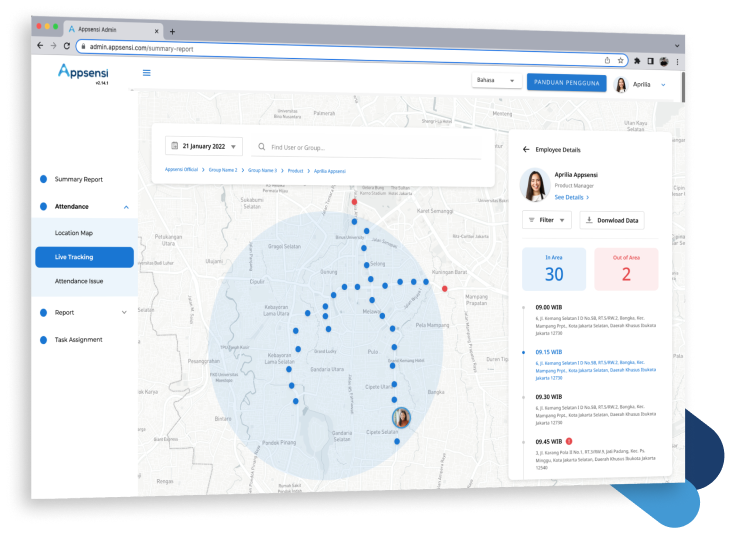The width and height of the screenshot is (738, 538).
Task: Expand the Report menu chevron
Action: pyautogui.click(x=124, y=313)
